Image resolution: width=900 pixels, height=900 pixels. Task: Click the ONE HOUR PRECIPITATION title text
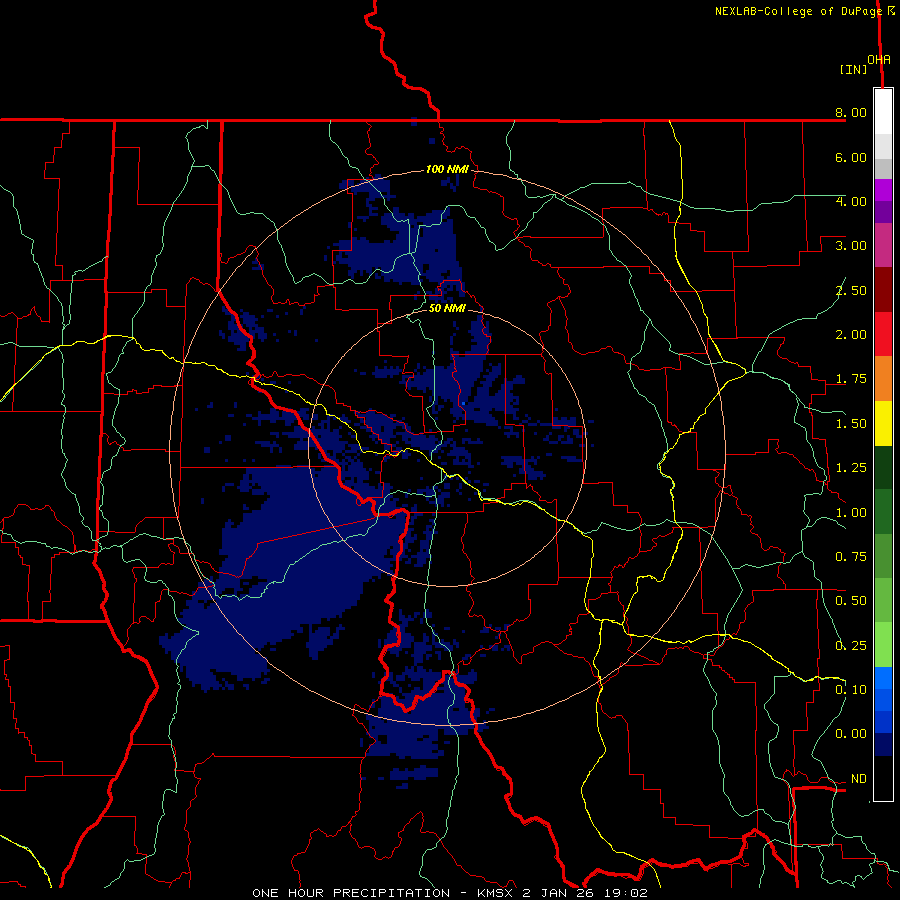tap(351, 893)
